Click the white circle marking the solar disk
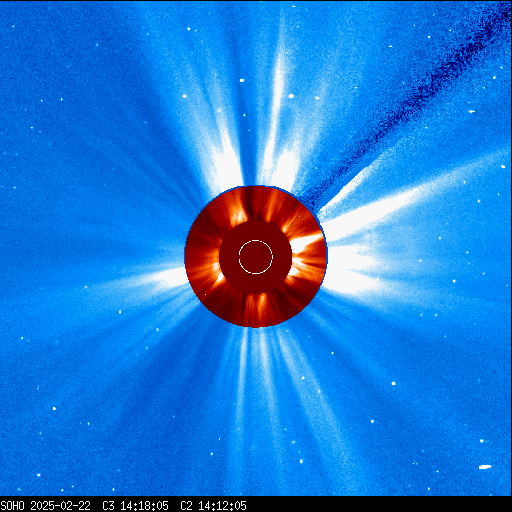 click(x=256, y=257)
